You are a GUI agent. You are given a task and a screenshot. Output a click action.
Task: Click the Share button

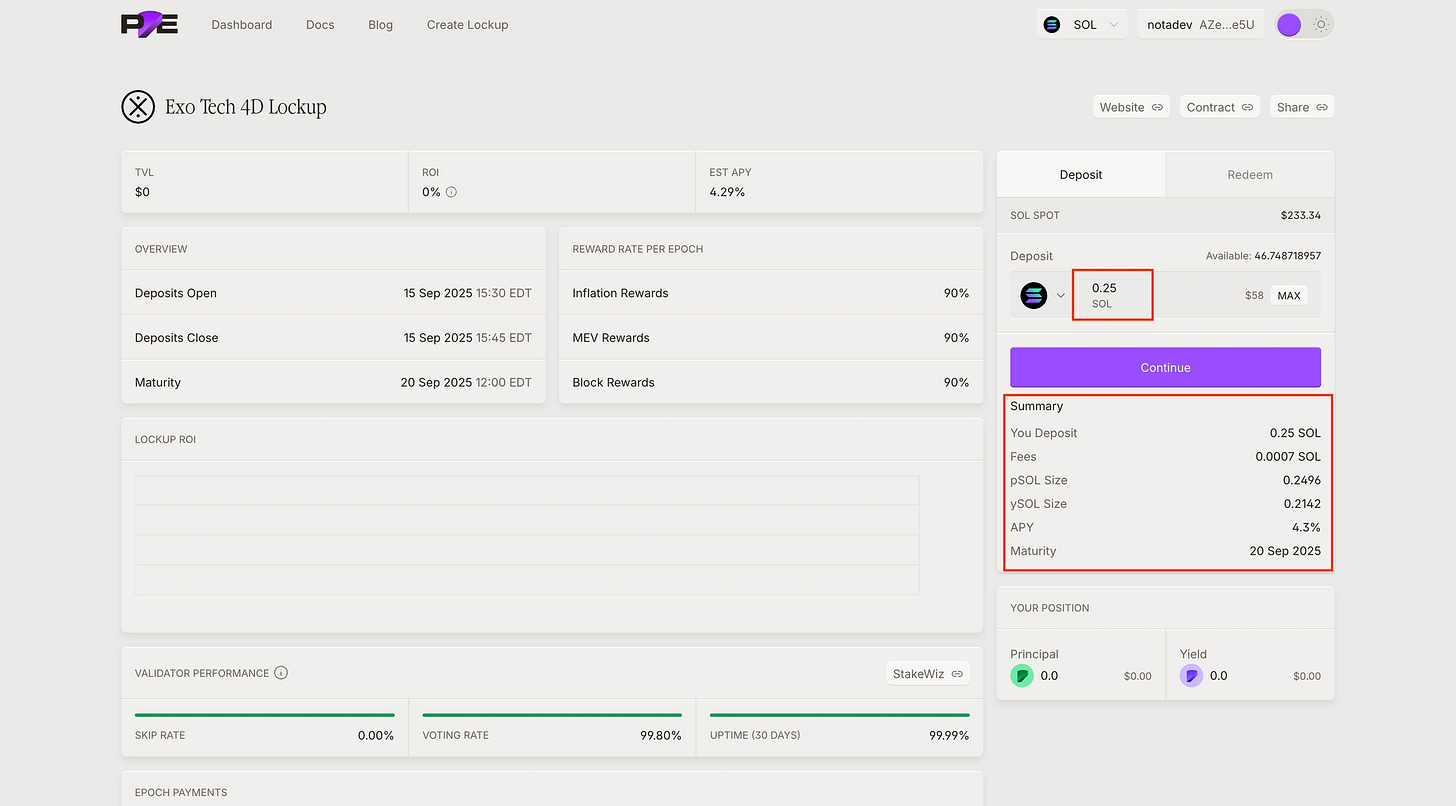1302,107
